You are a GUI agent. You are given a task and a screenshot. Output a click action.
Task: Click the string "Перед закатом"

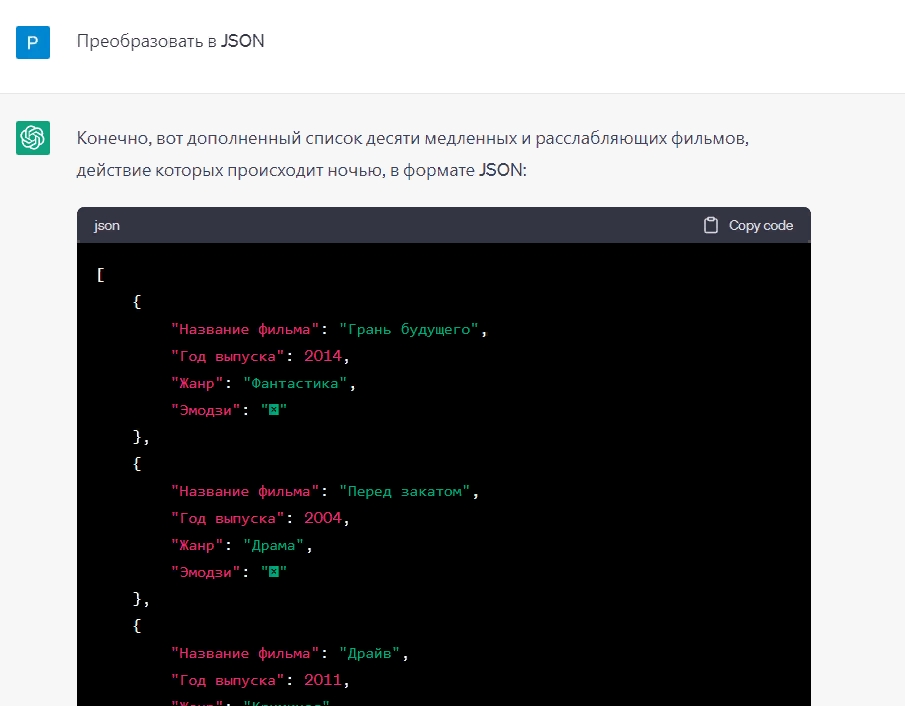[405, 492]
